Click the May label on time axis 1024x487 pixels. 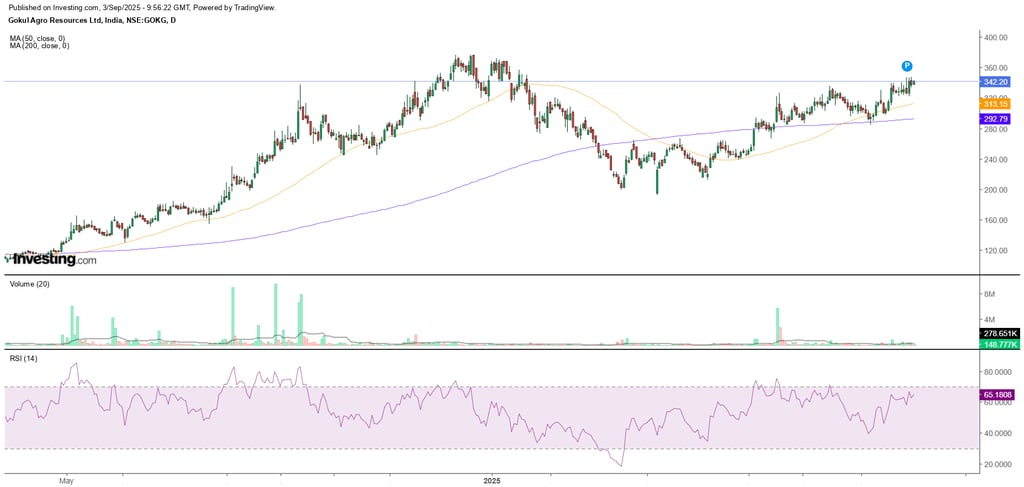65,481
